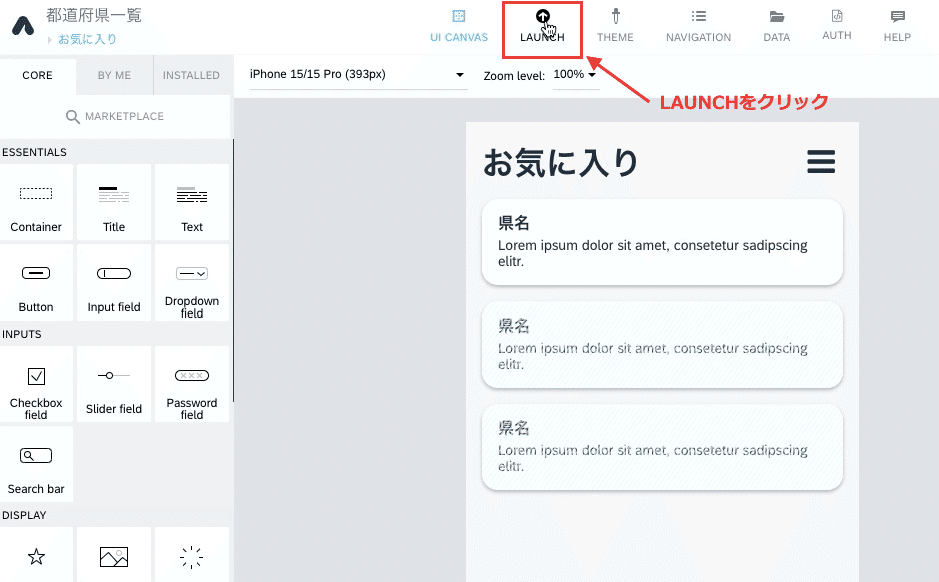Image resolution: width=939 pixels, height=582 pixels.
Task: Click the Zoom level label
Action: pos(514,76)
